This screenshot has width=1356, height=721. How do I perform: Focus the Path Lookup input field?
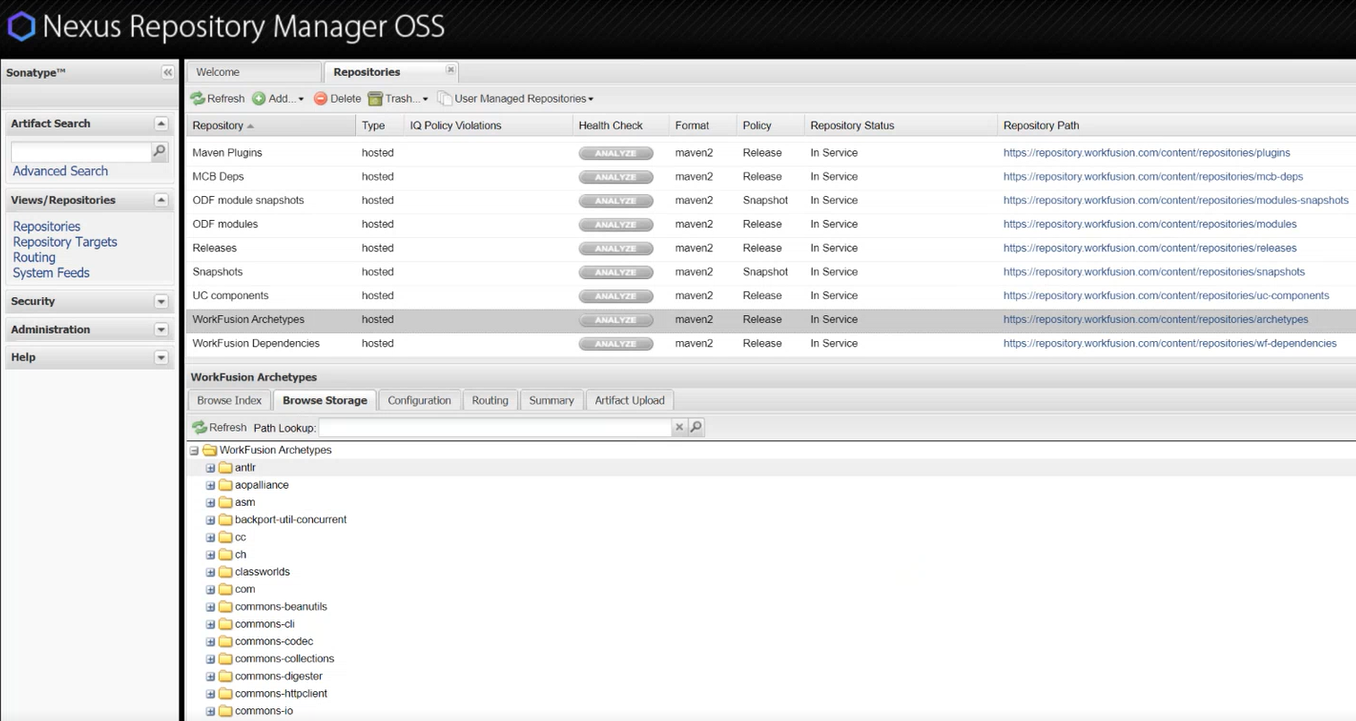point(495,427)
